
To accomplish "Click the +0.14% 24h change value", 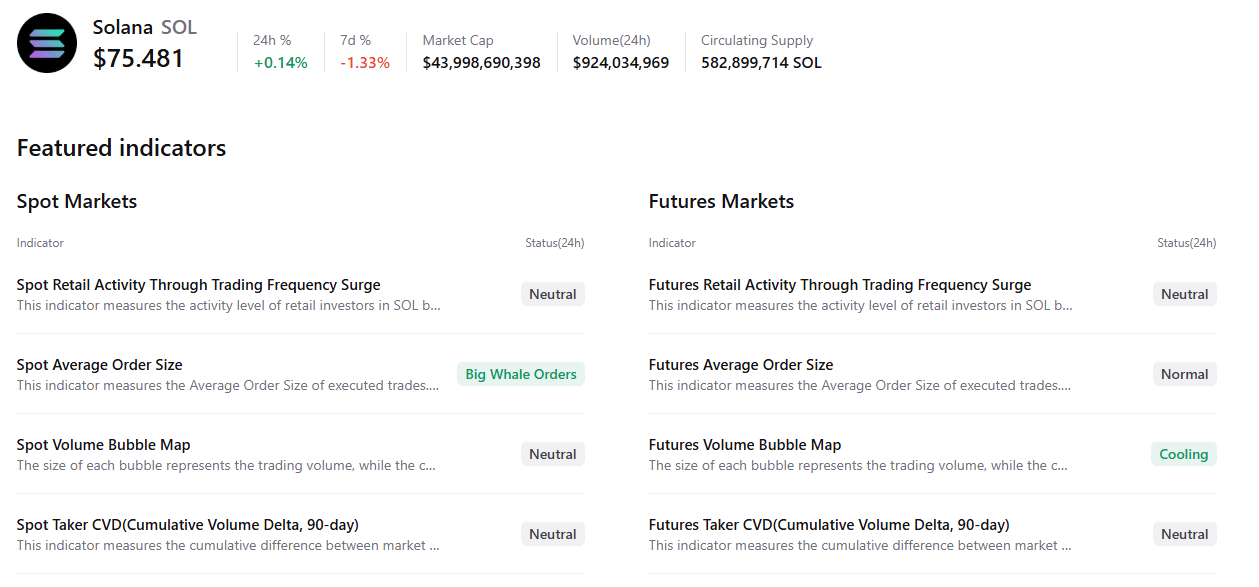I will [280, 62].
